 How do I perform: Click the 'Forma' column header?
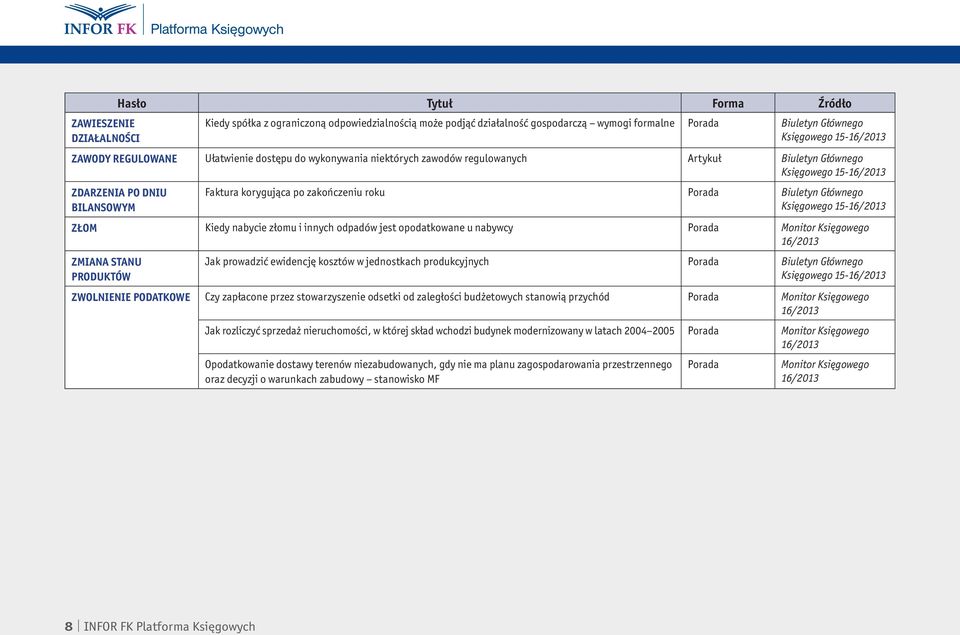(x=728, y=103)
